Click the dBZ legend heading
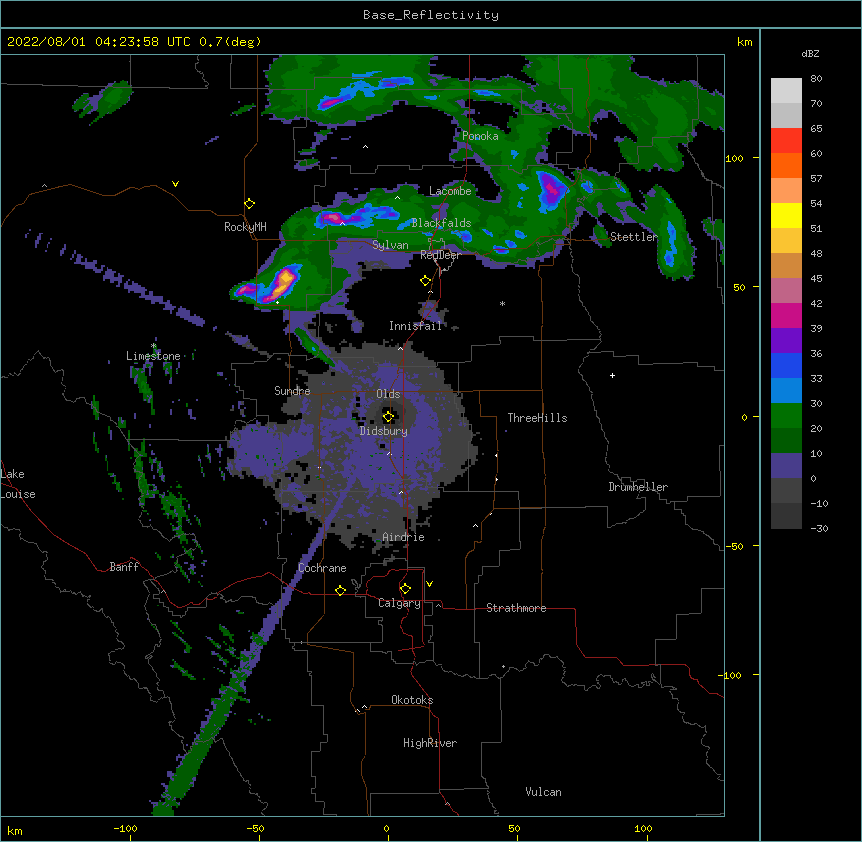The image size is (862, 842). coord(810,54)
